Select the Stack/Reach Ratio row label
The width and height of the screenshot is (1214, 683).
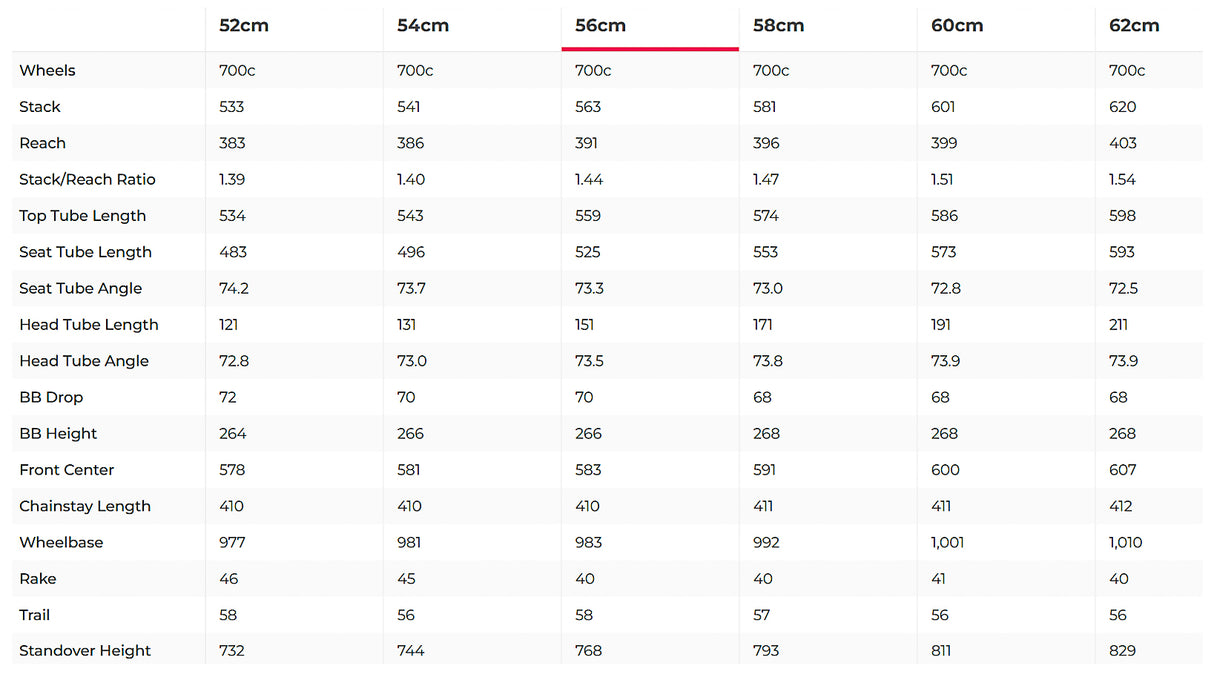(87, 180)
